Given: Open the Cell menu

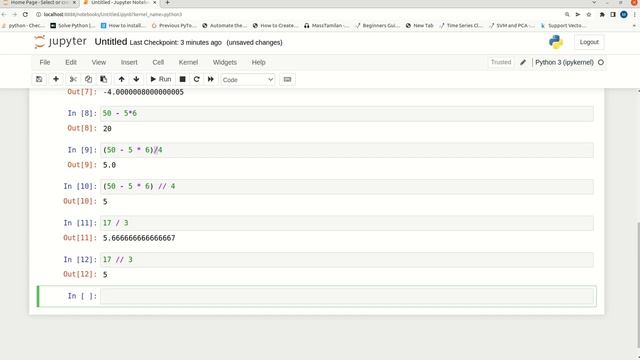Looking at the screenshot, I should [158, 62].
